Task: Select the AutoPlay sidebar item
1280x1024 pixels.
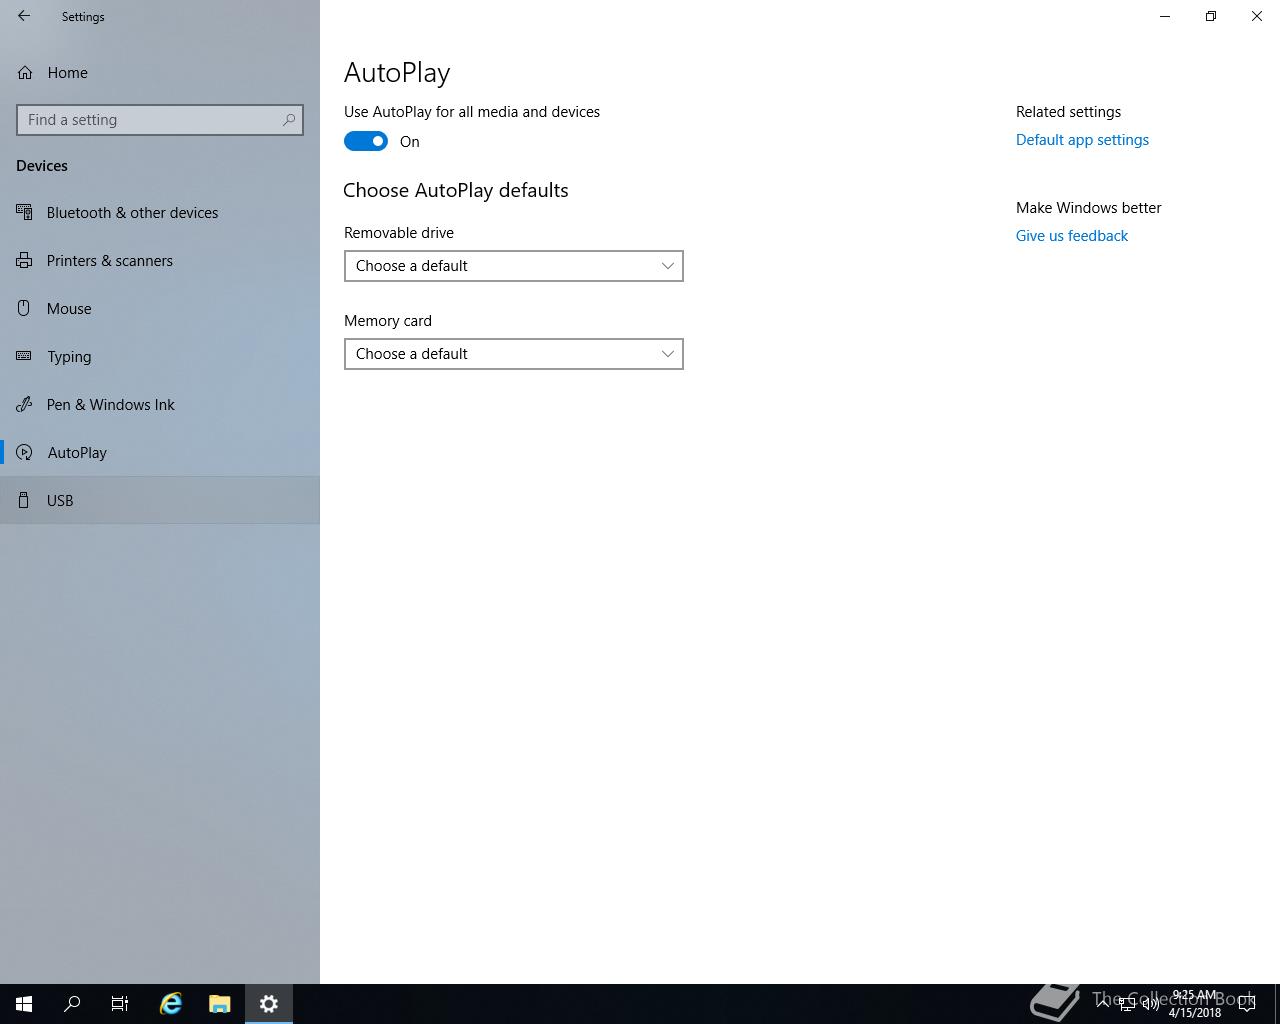Action: [x=160, y=452]
